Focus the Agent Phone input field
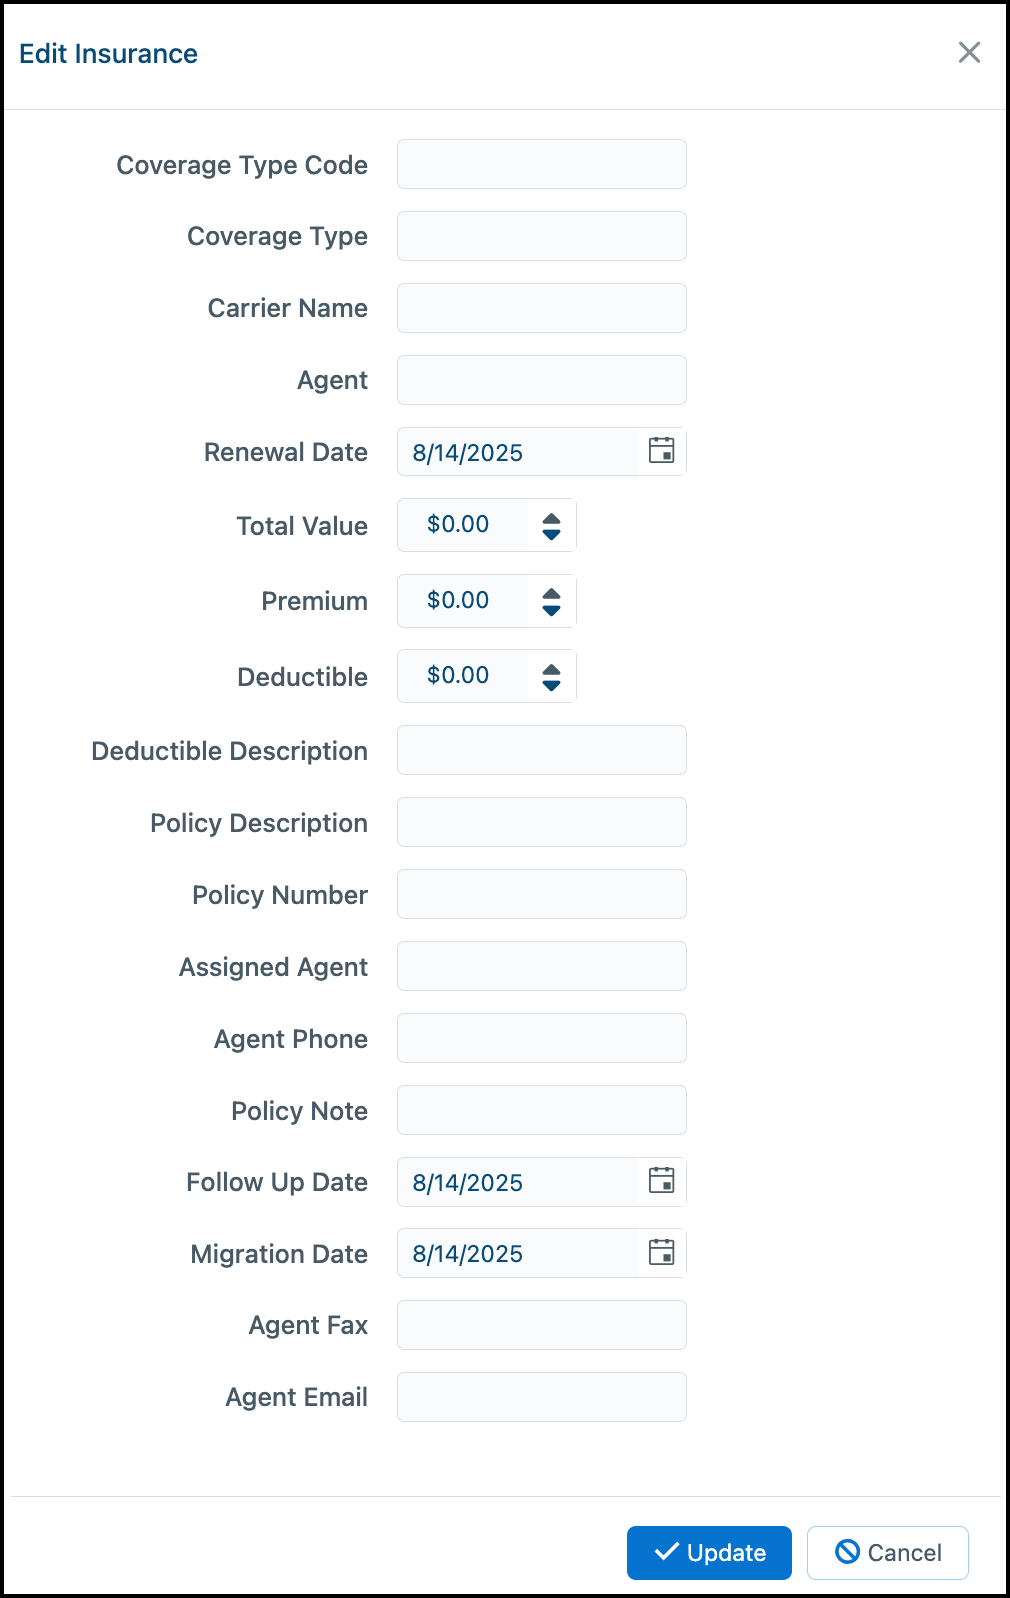This screenshot has width=1010, height=1598. coord(541,1038)
